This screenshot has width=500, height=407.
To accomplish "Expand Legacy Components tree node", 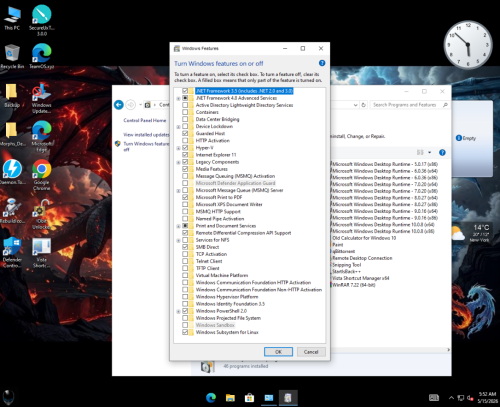I will pyautogui.click(x=178, y=162).
